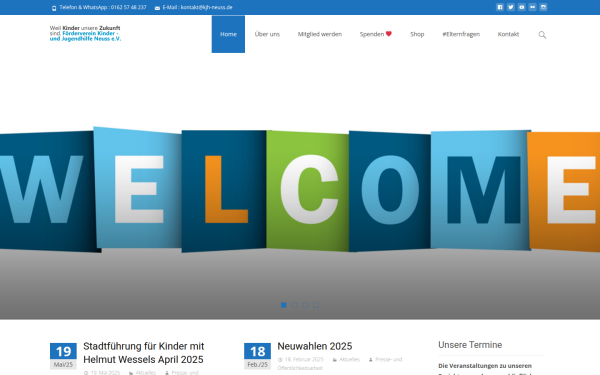Viewport: 600px width, 375px height.
Task: Click the envelope icon beside E-Mail
Action: [x=157, y=8]
